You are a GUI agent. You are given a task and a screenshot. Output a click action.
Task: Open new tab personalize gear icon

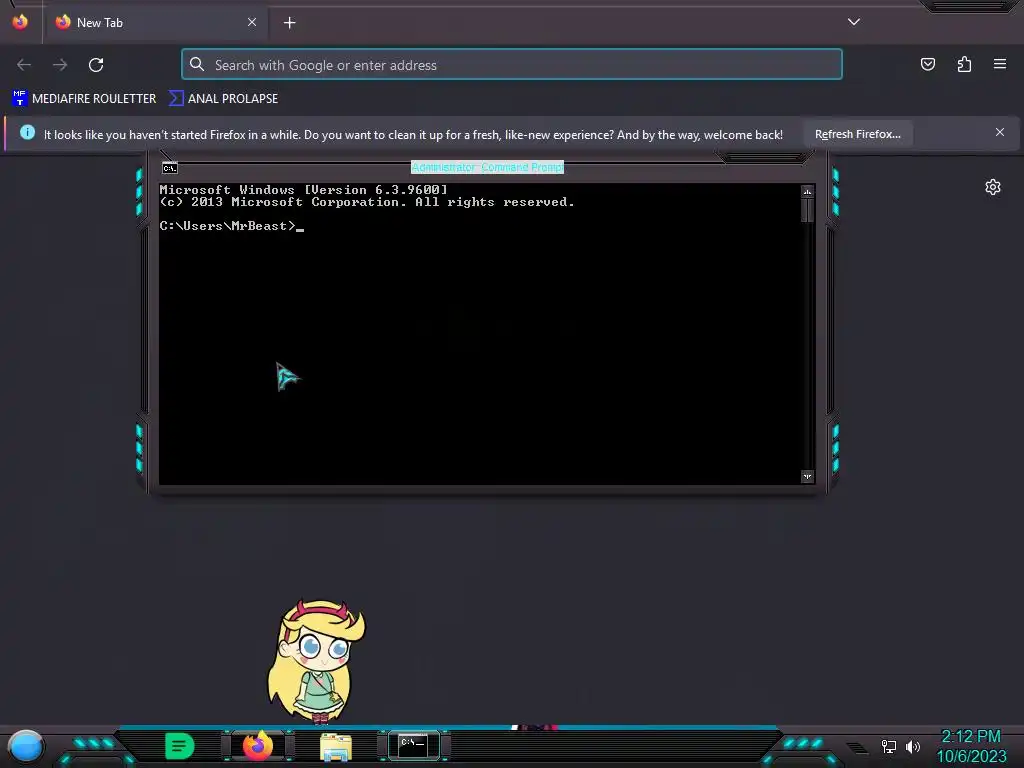click(993, 187)
